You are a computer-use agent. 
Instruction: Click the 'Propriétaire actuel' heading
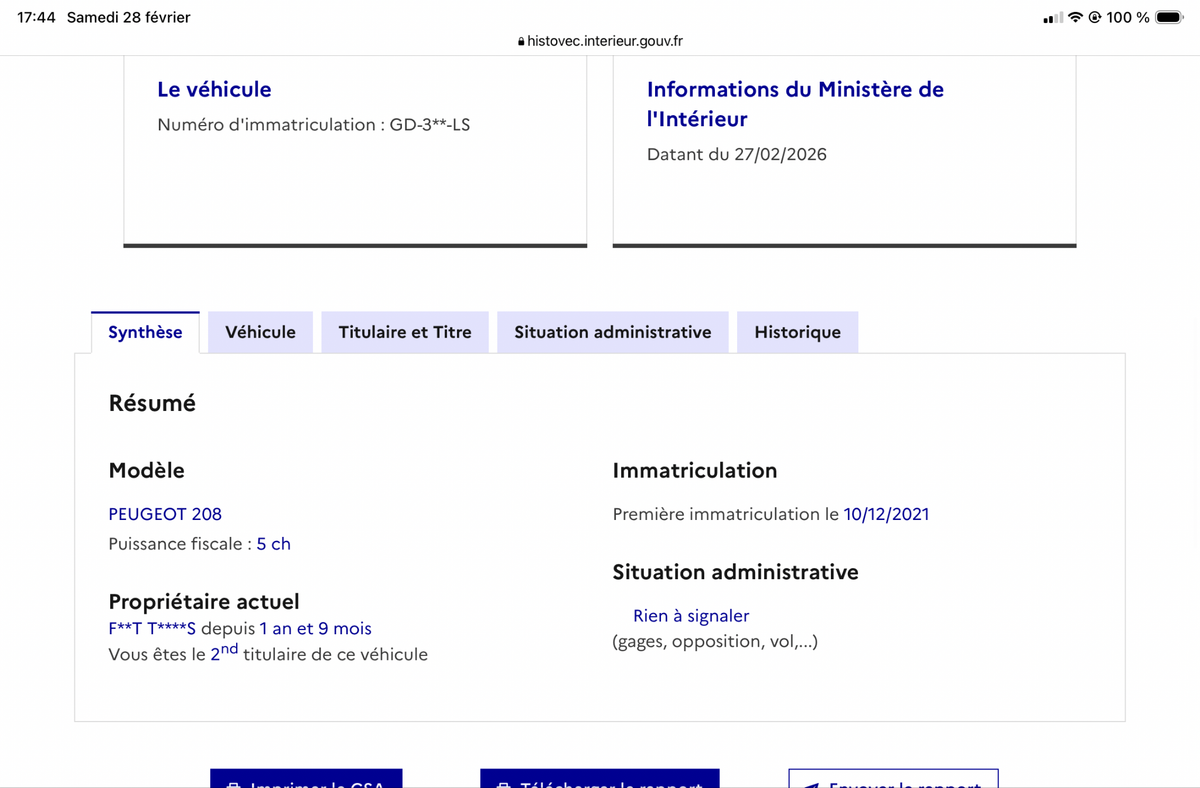click(204, 602)
